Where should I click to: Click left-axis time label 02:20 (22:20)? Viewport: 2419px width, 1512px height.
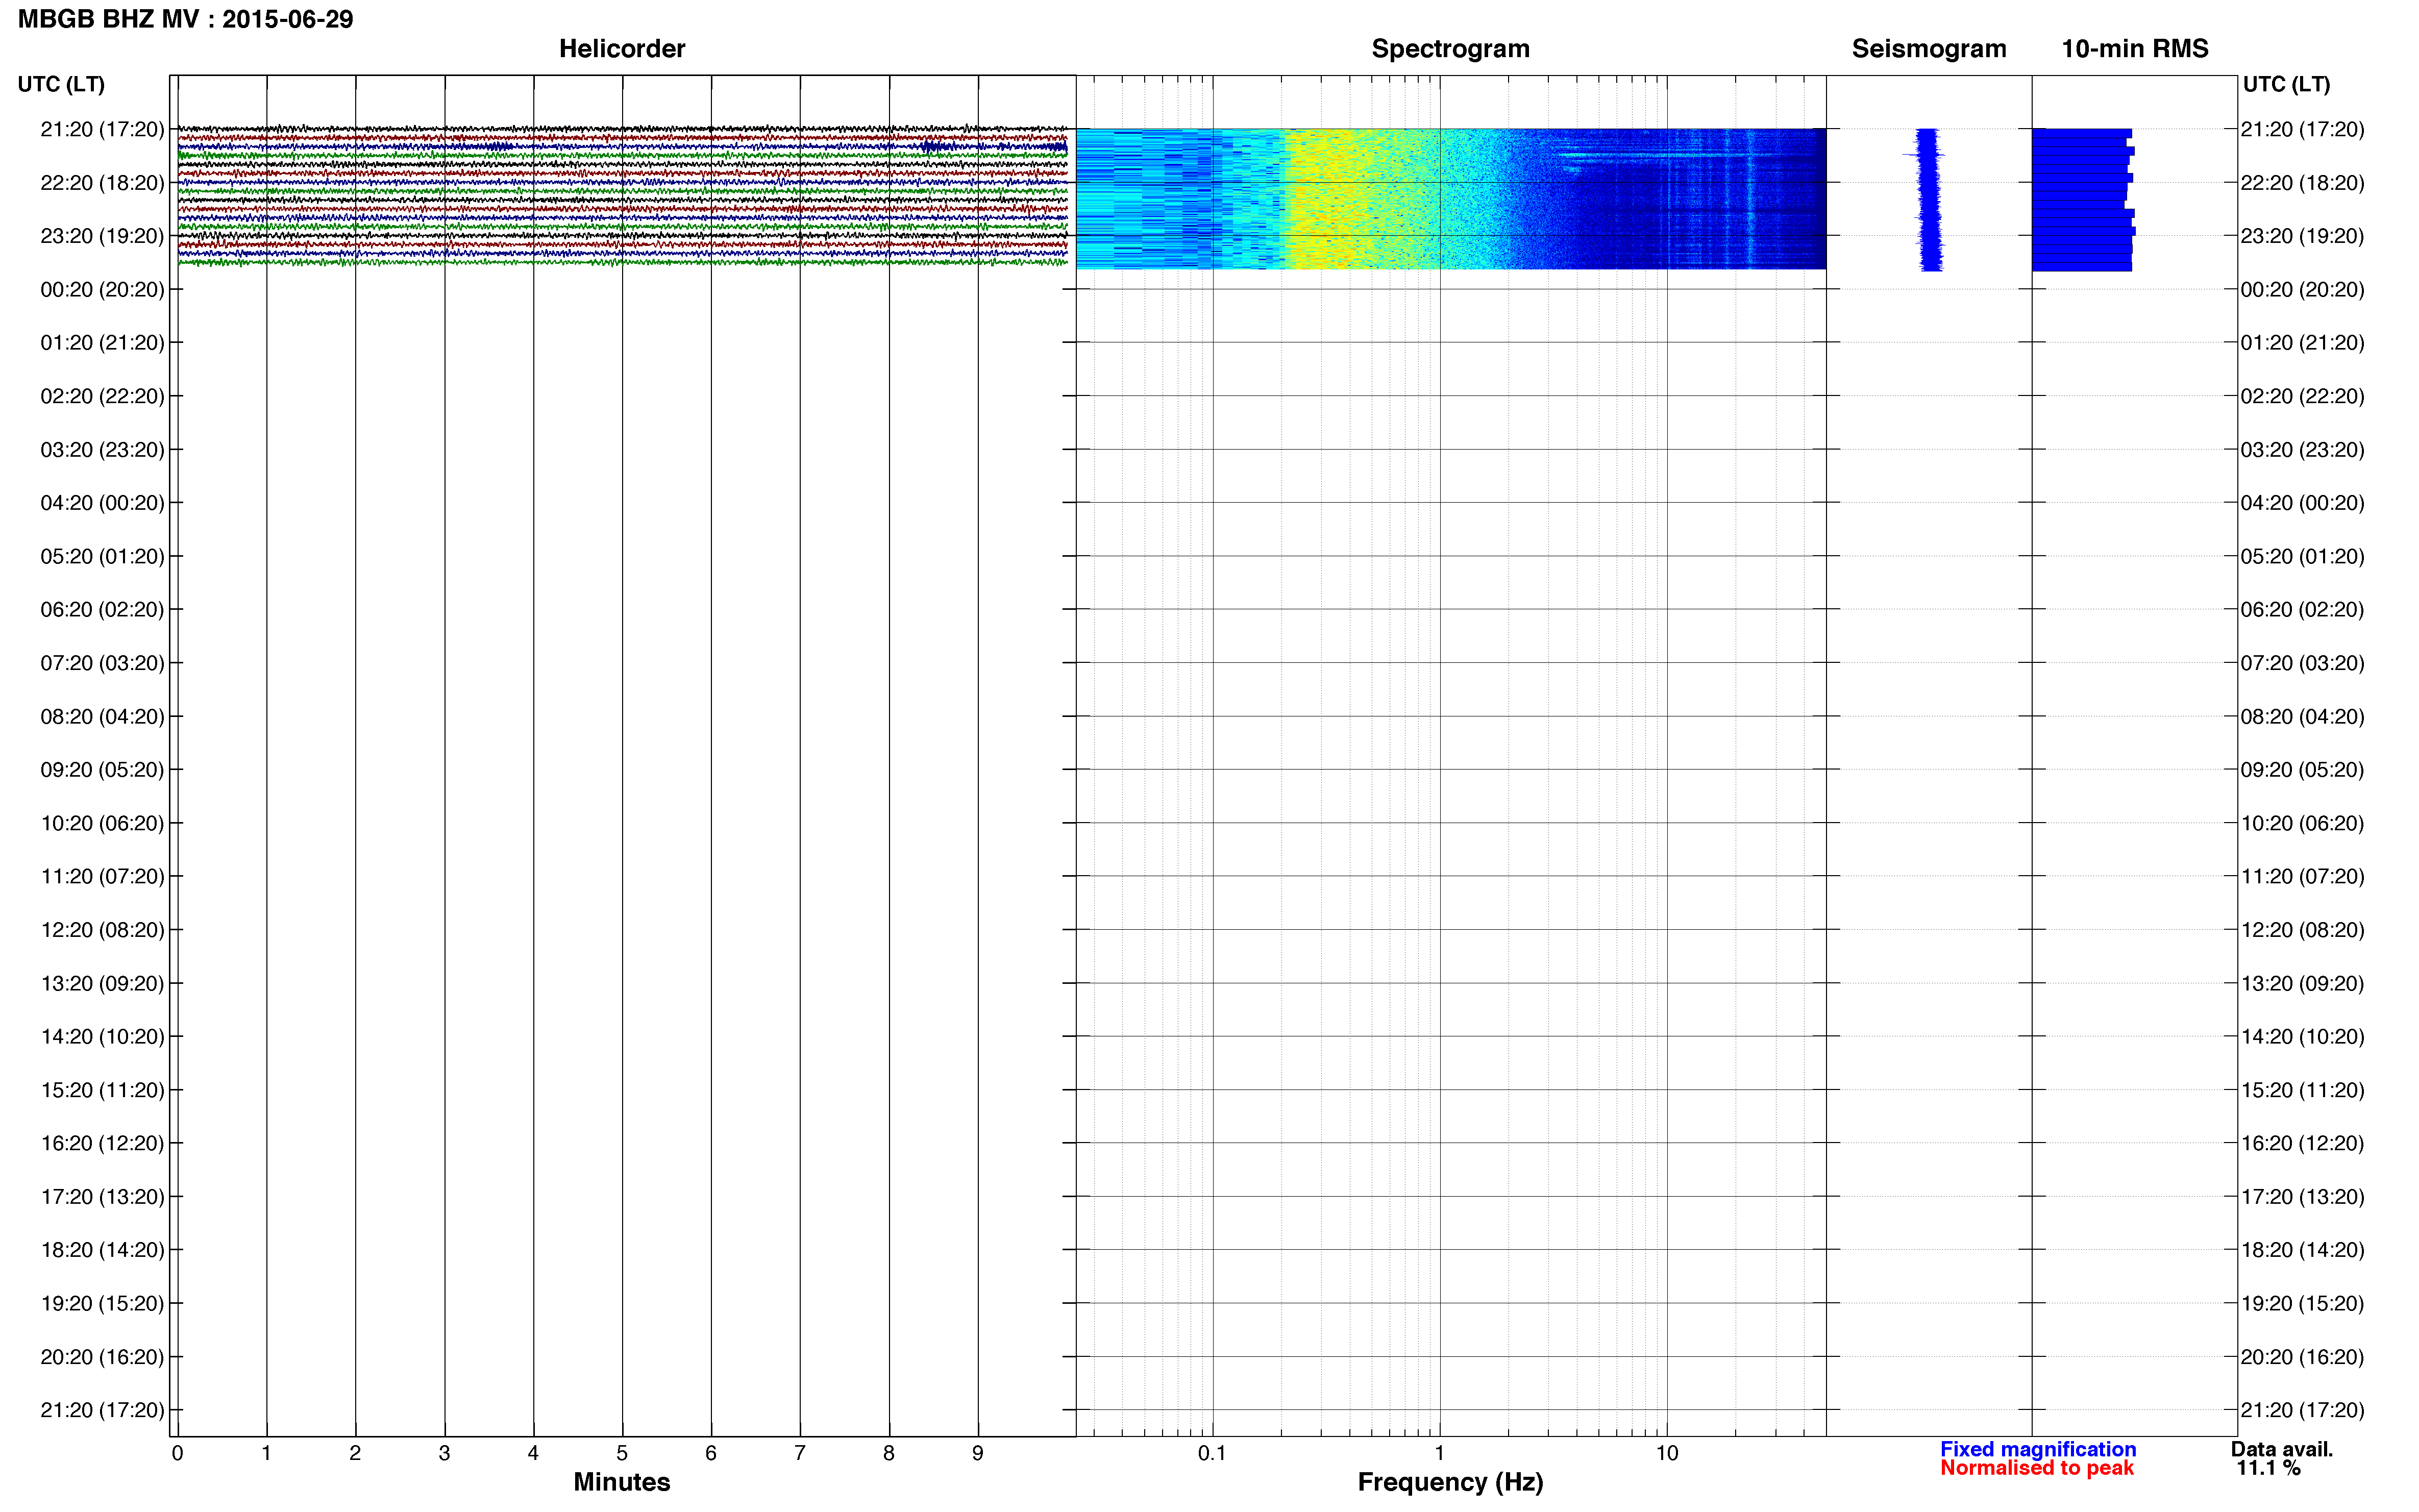click(102, 396)
